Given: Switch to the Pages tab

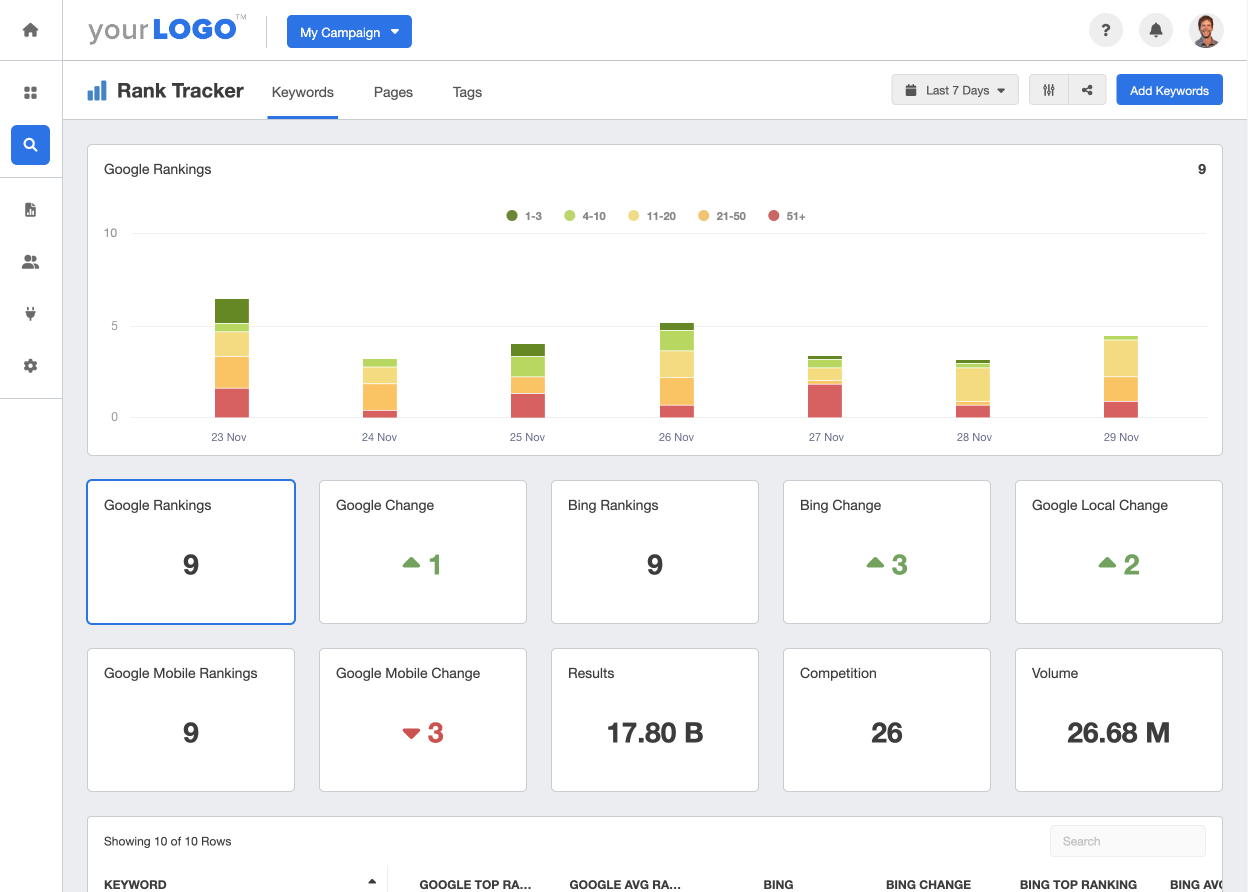Looking at the screenshot, I should point(393,92).
